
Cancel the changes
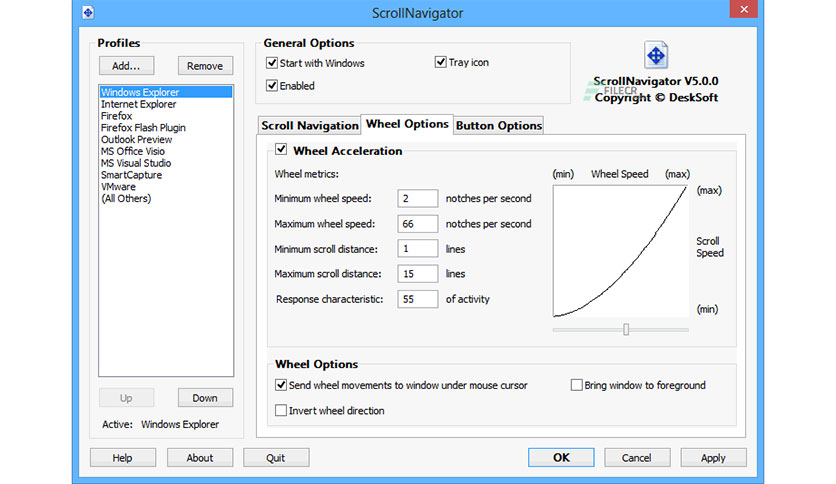[x=637, y=458]
